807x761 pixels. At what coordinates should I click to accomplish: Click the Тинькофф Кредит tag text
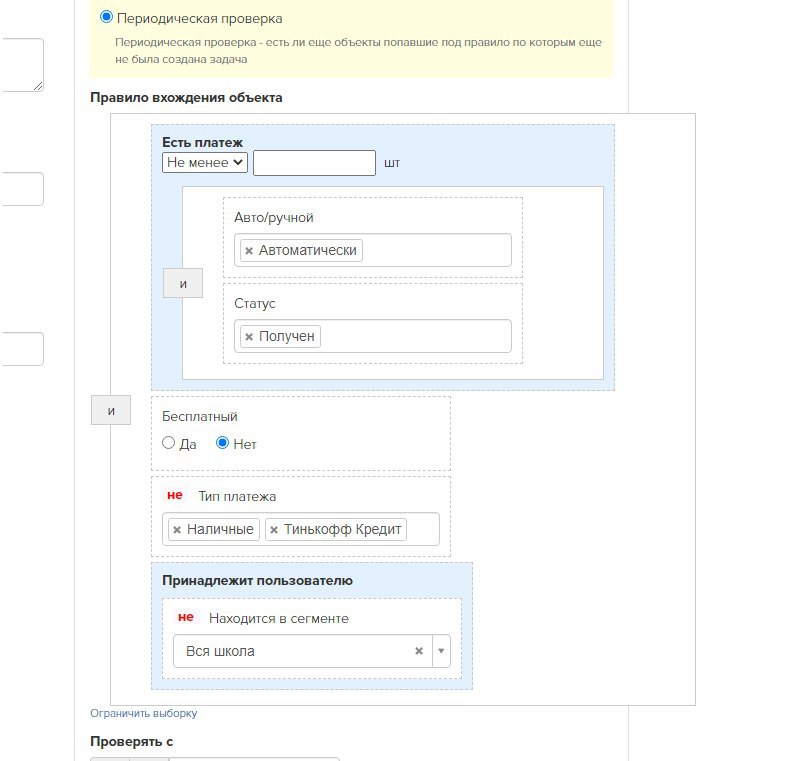[x=343, y=529]
